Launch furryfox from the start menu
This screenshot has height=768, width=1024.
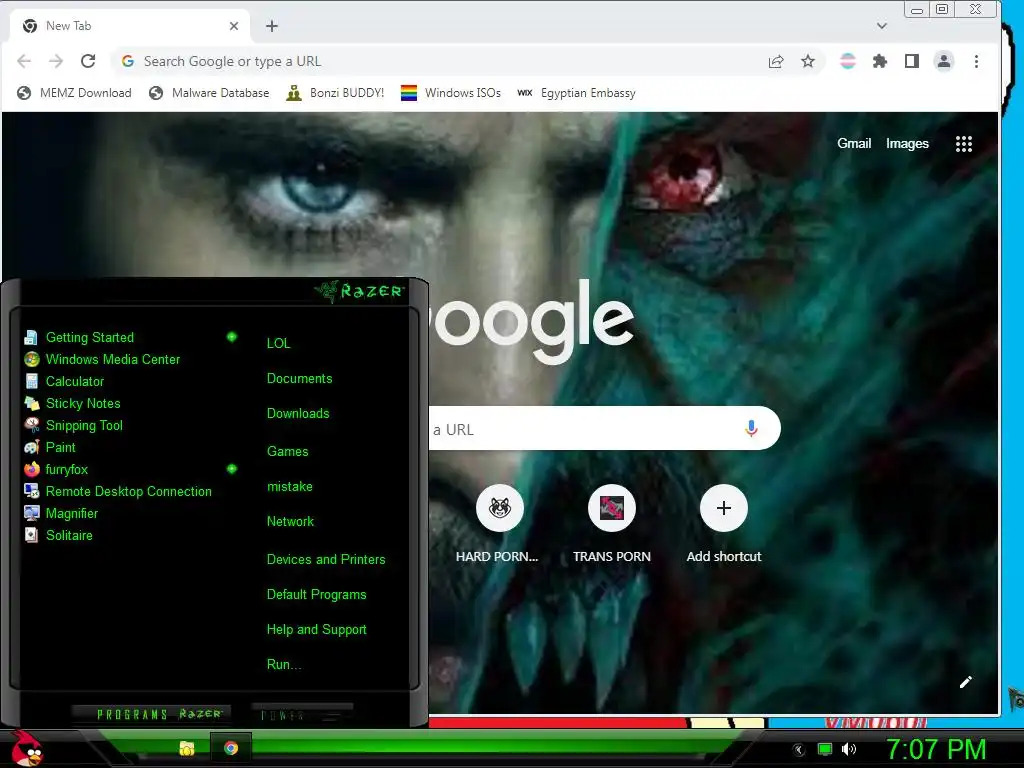[56, 469]
